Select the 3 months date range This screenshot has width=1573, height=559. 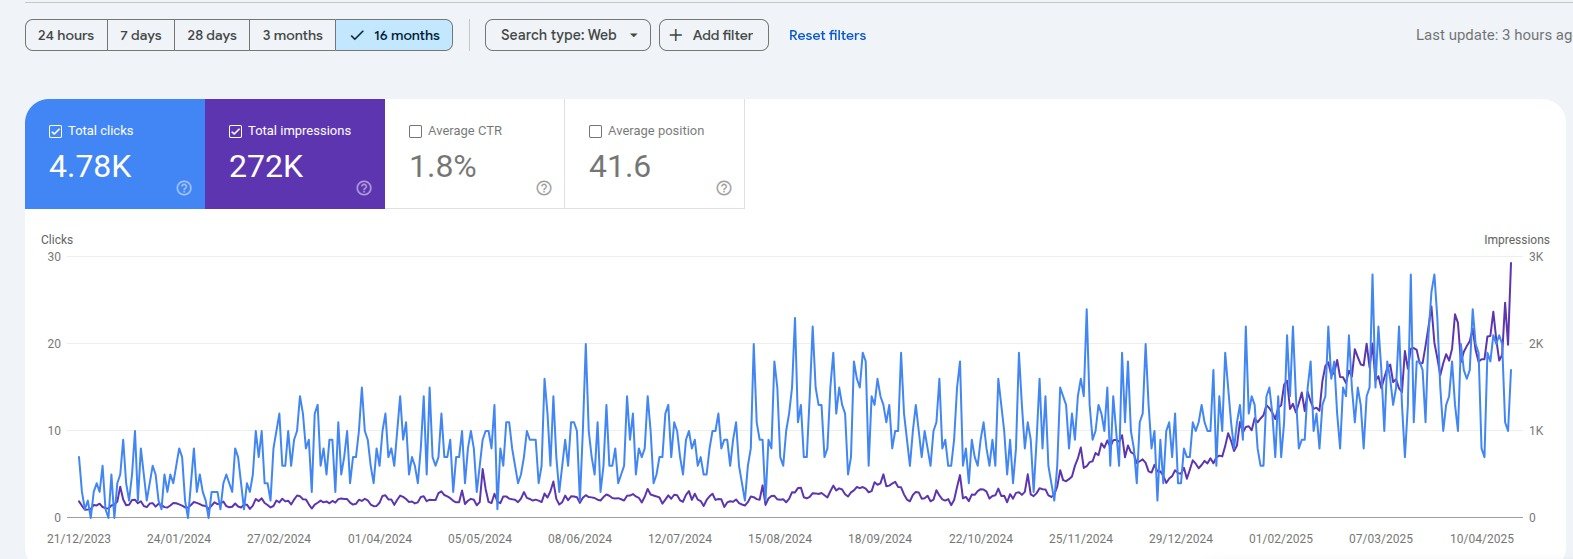point(292,35)
